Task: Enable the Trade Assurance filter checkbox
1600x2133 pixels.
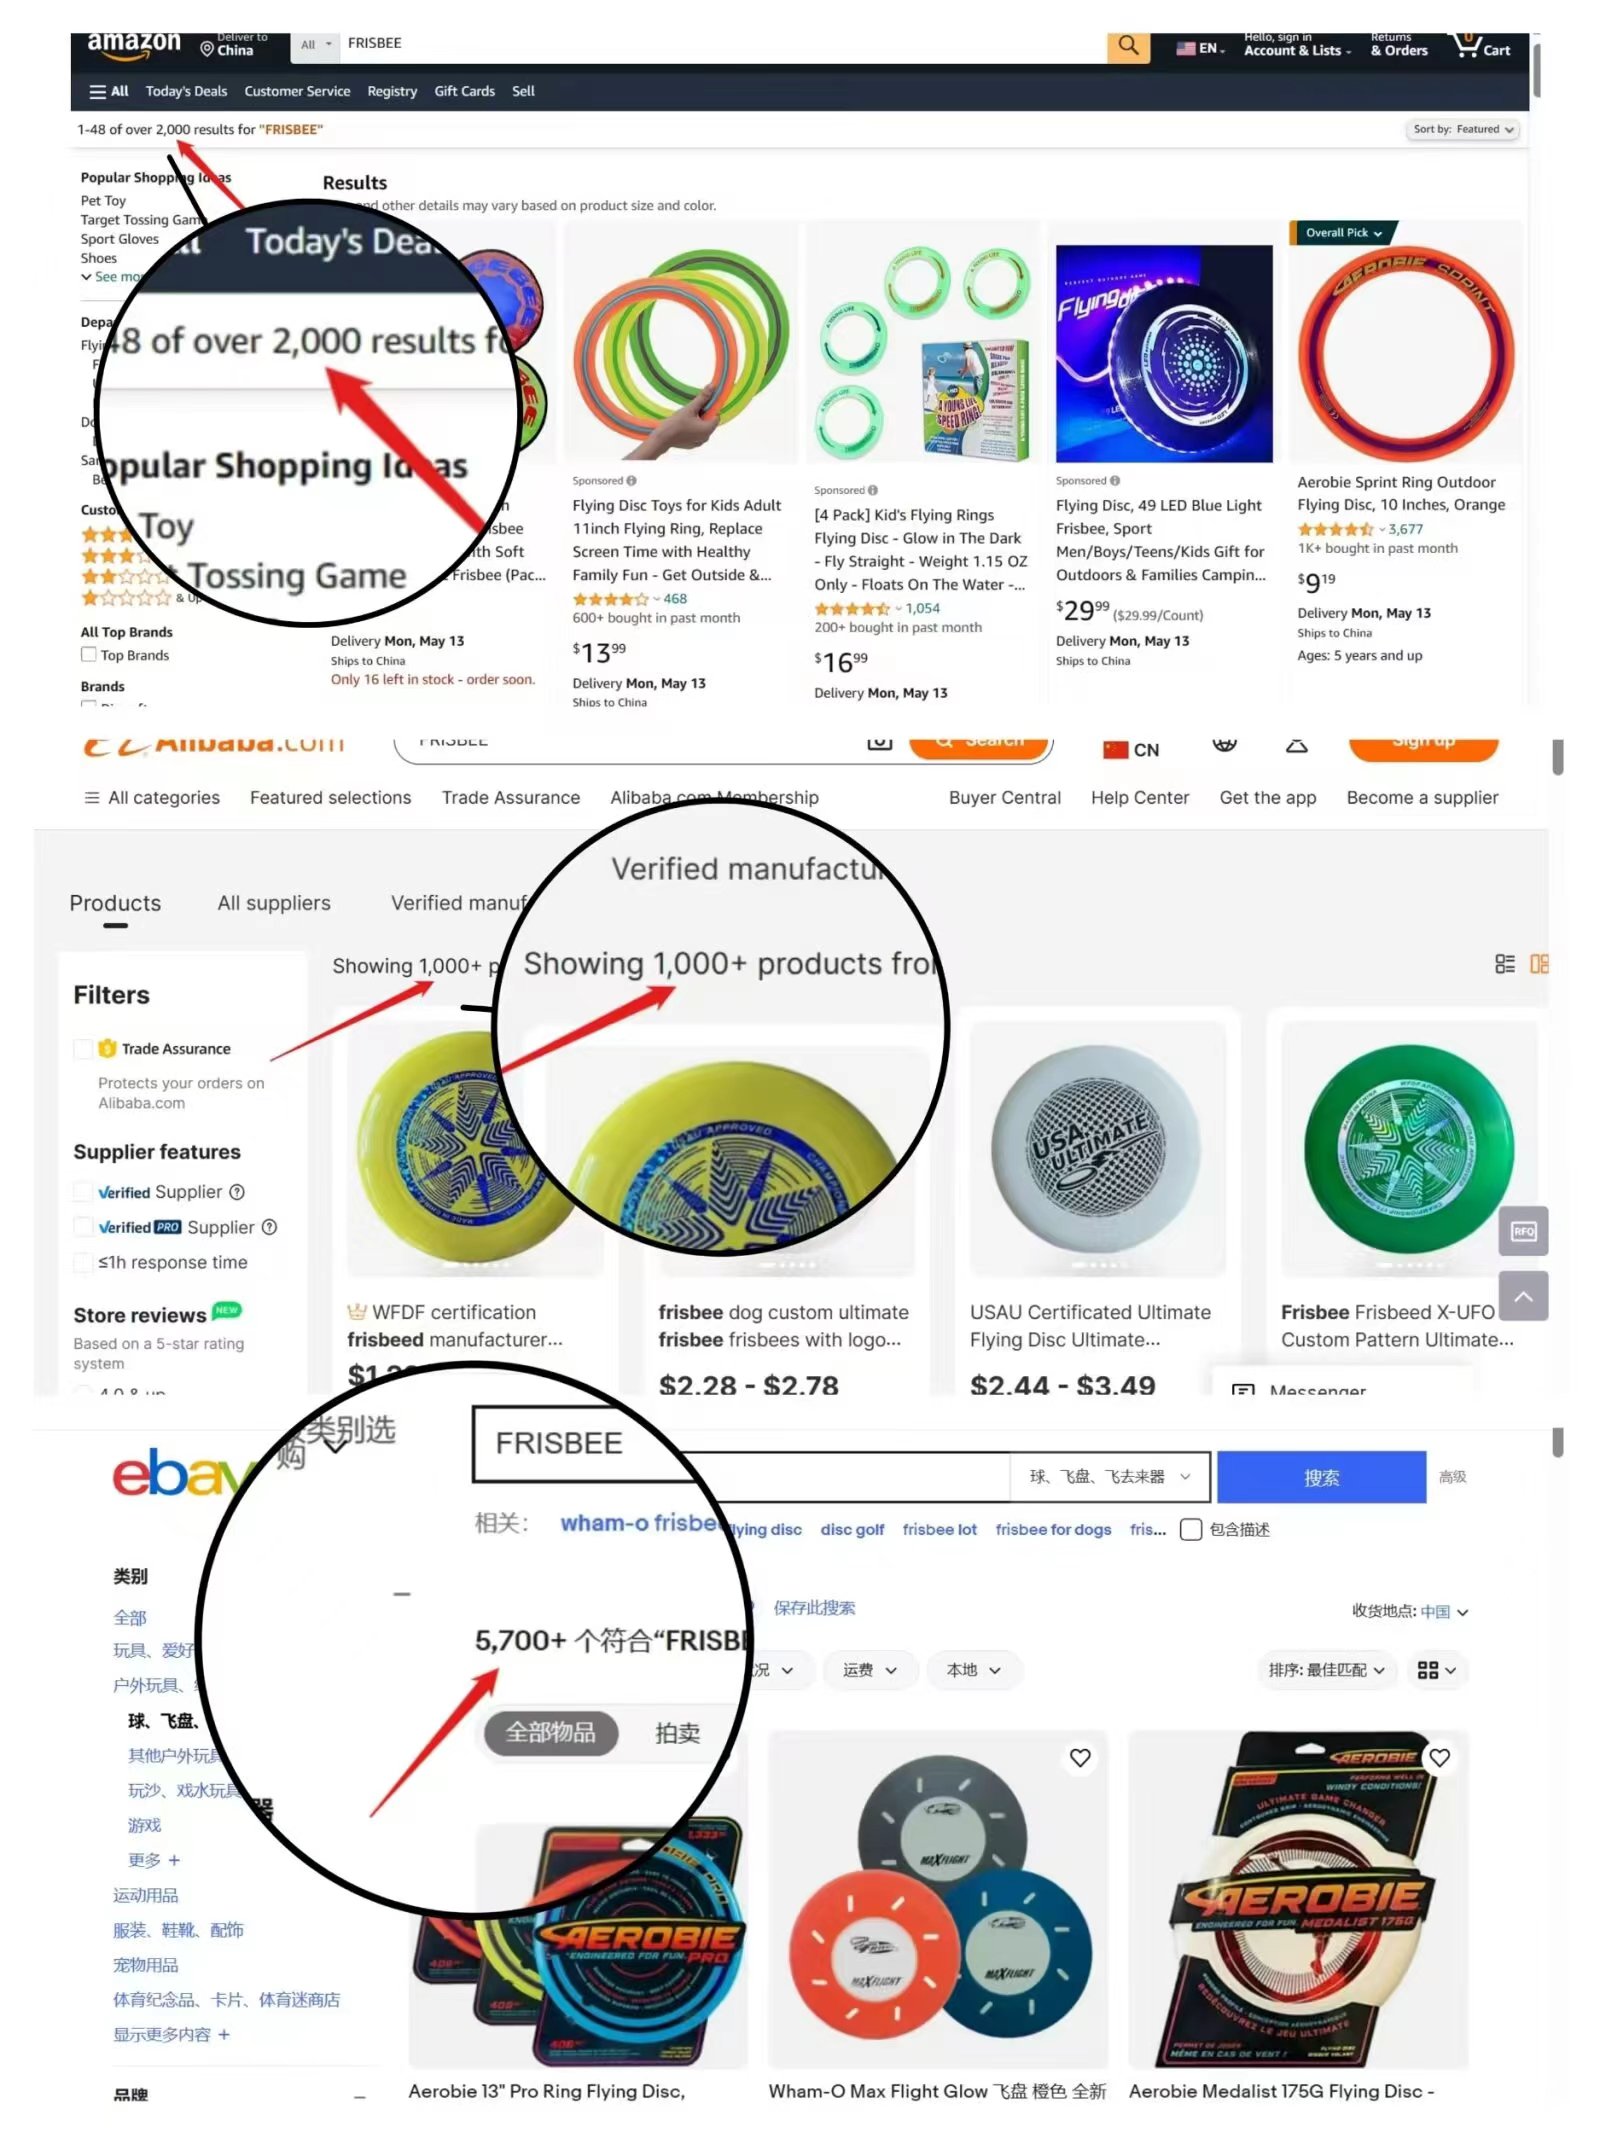Action: click(x=83, y=1048)
